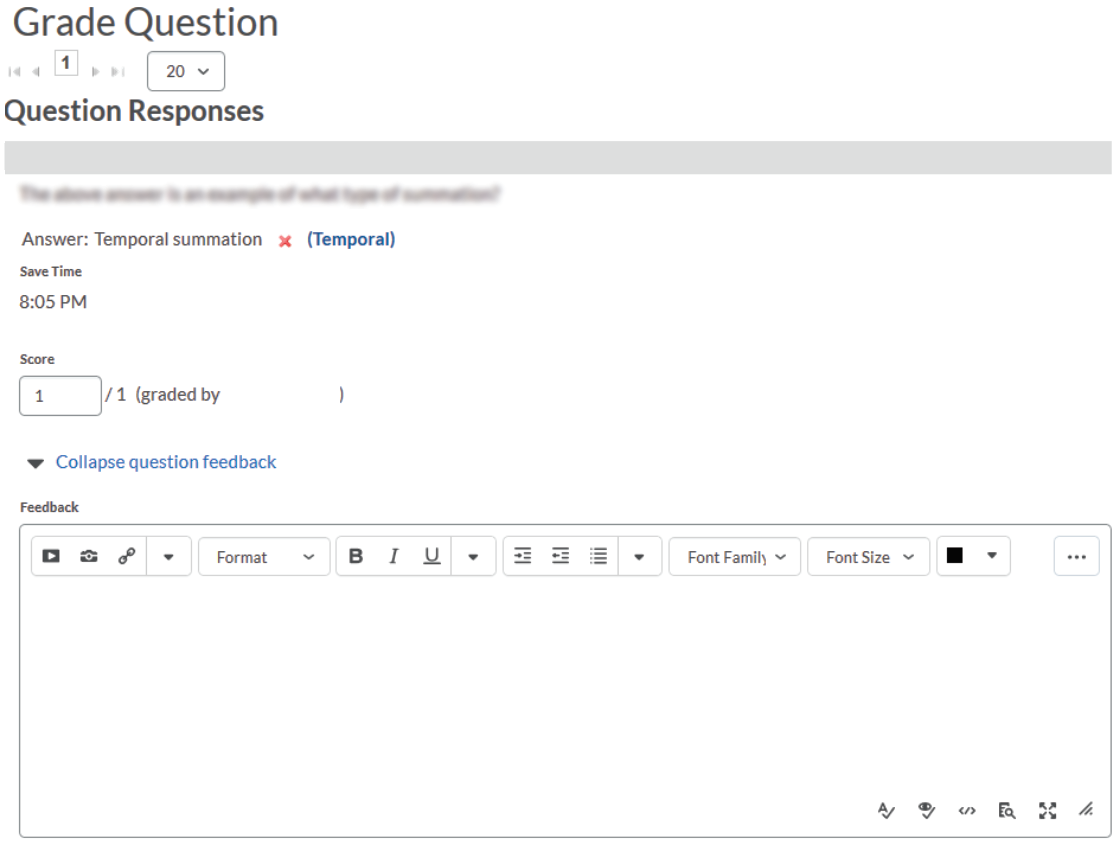This screenshot has height=845, width=1116.
Task: Click the preview icon
Action: 1006,810
